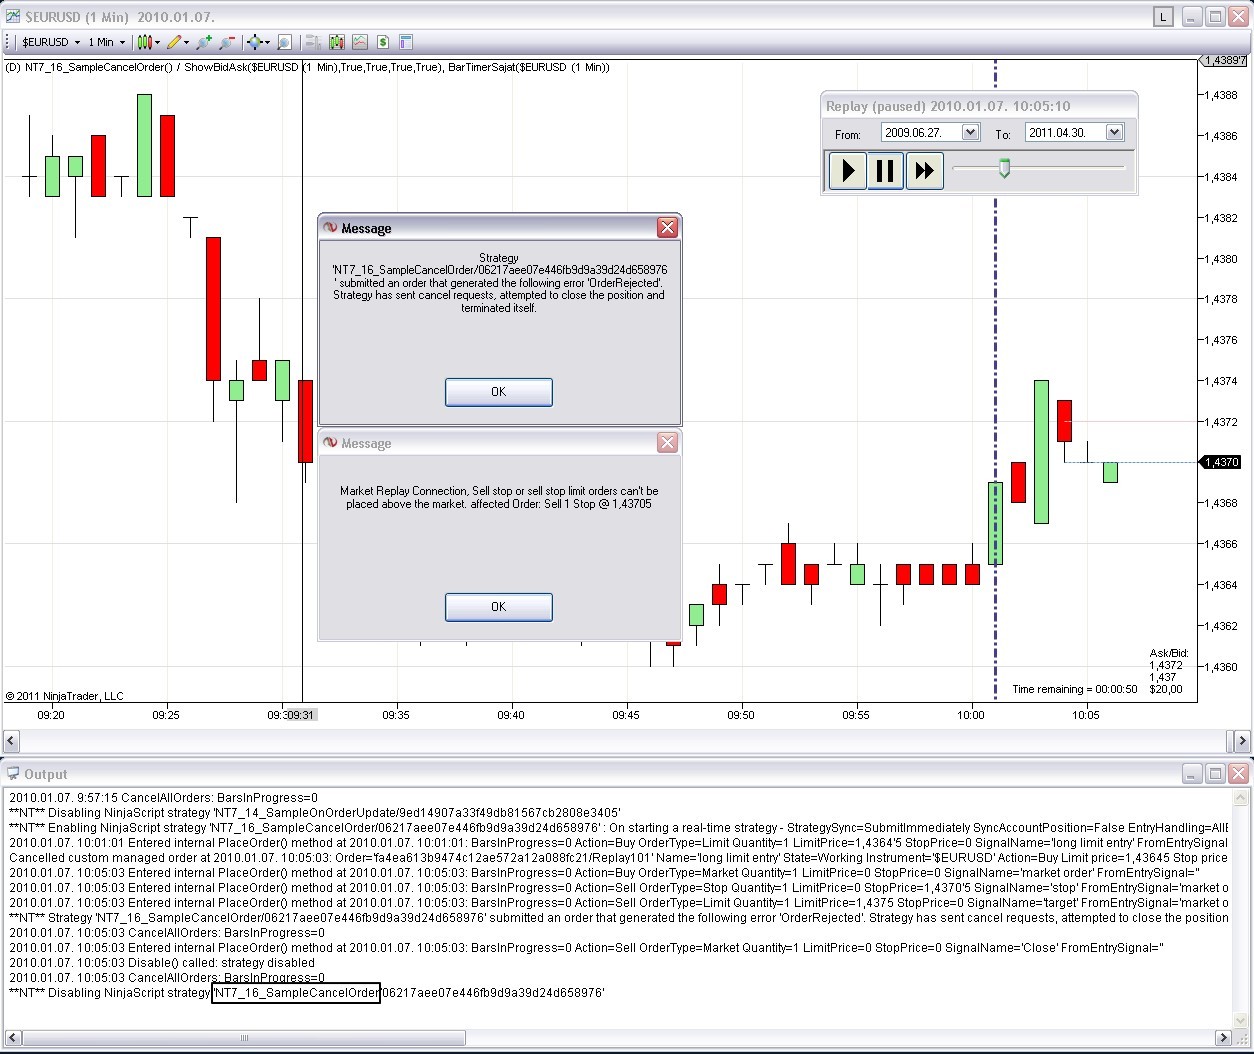Screen dimensions: 1254x1054
Task: Click the © 2011 NinjaTrader, LLC text
Action: pos(65,696)
